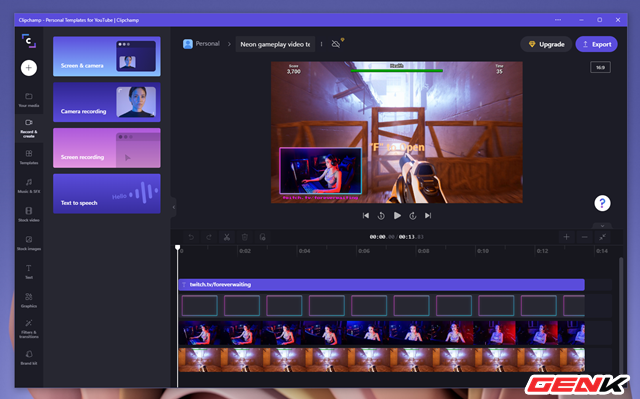Zoom out the timeline with minus
640x399 pixels.
coord(584,237)
